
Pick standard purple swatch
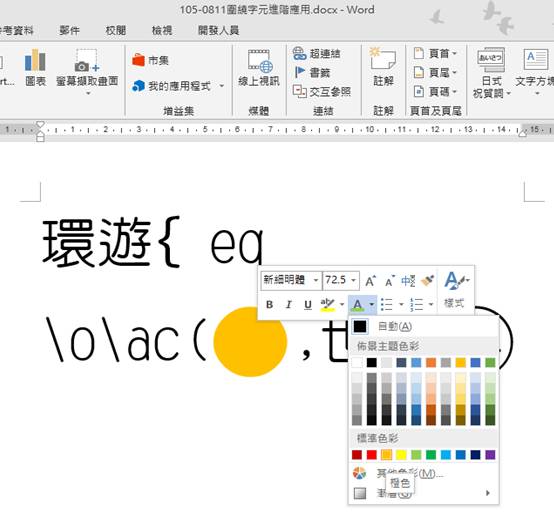point(490,455)
